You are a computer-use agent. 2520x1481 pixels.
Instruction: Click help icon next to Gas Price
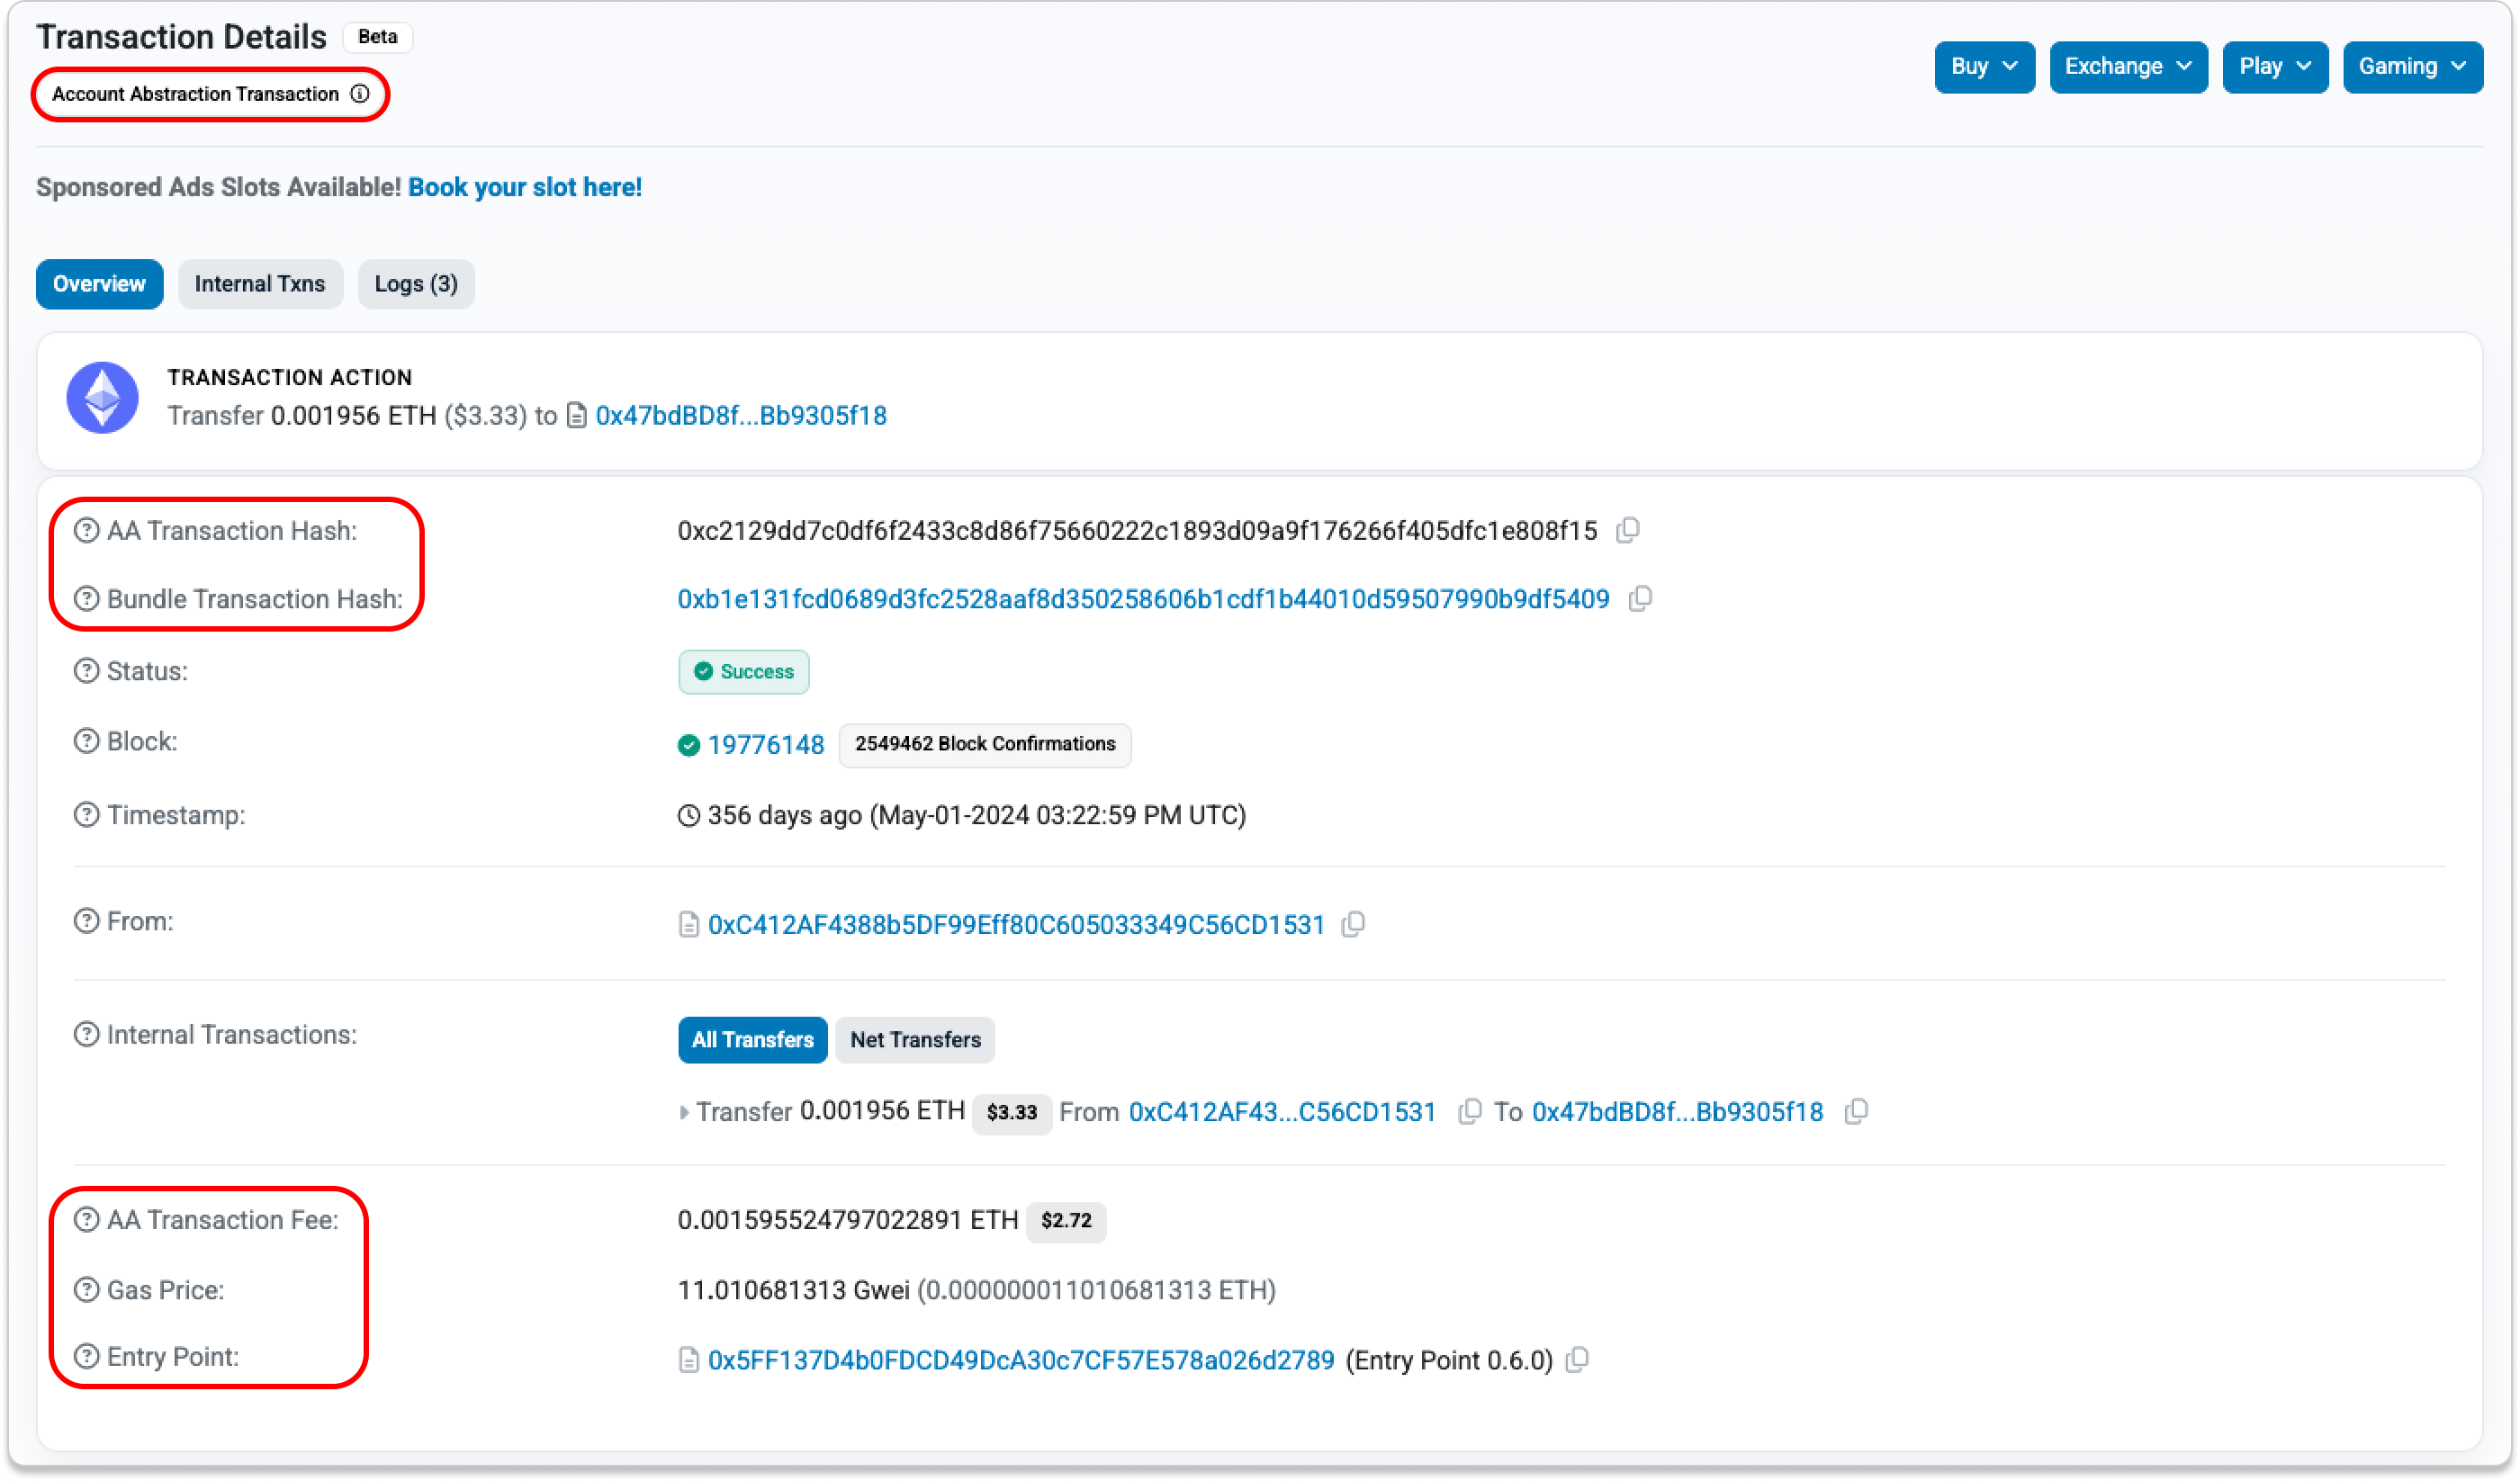click(87, 1290)
